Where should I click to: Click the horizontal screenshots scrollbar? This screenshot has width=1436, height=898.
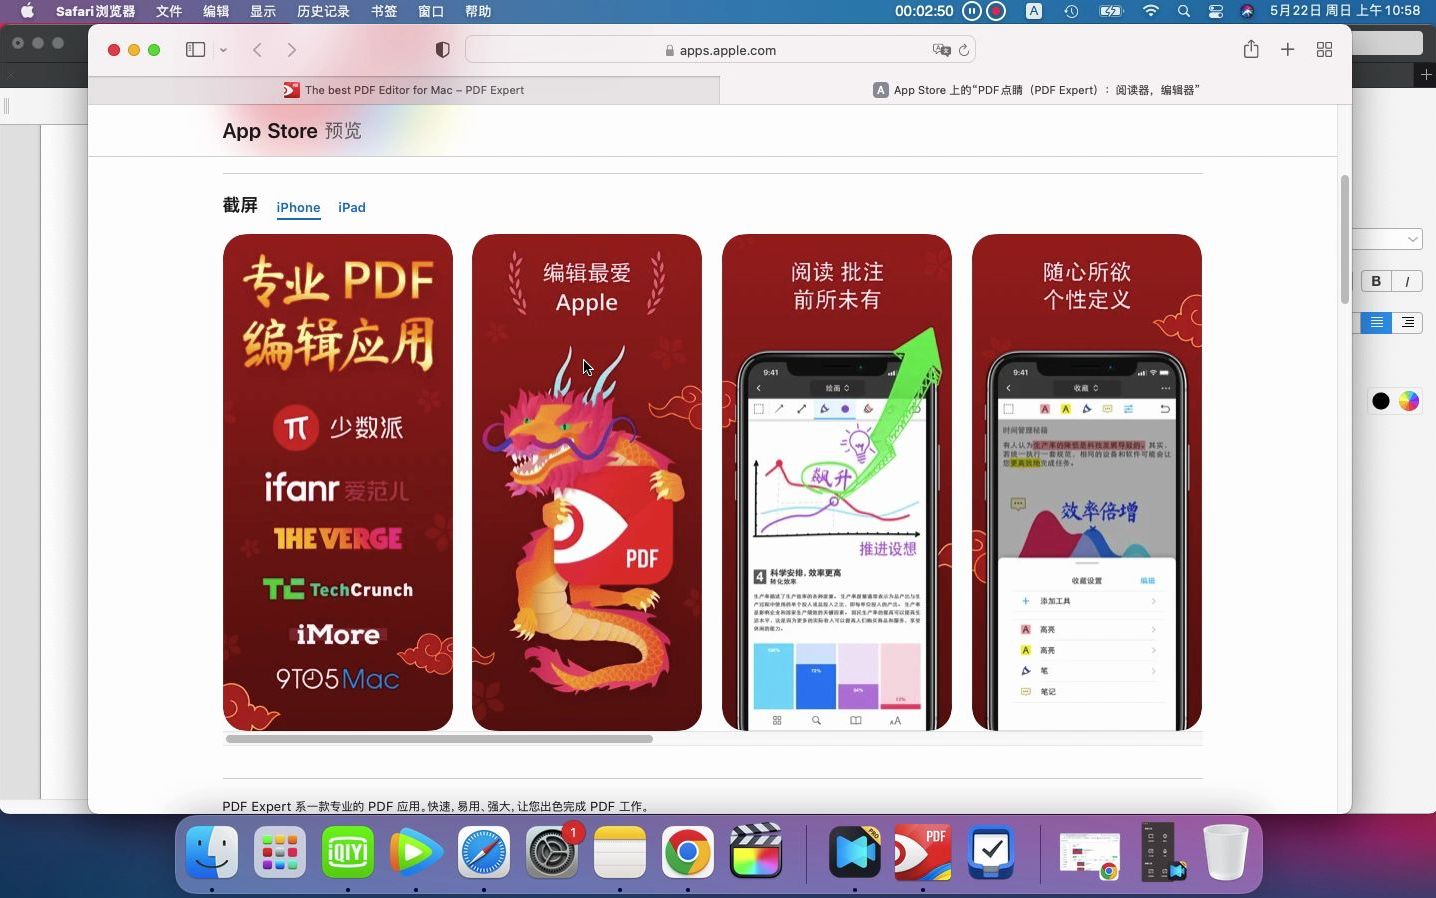coord(439,739)
